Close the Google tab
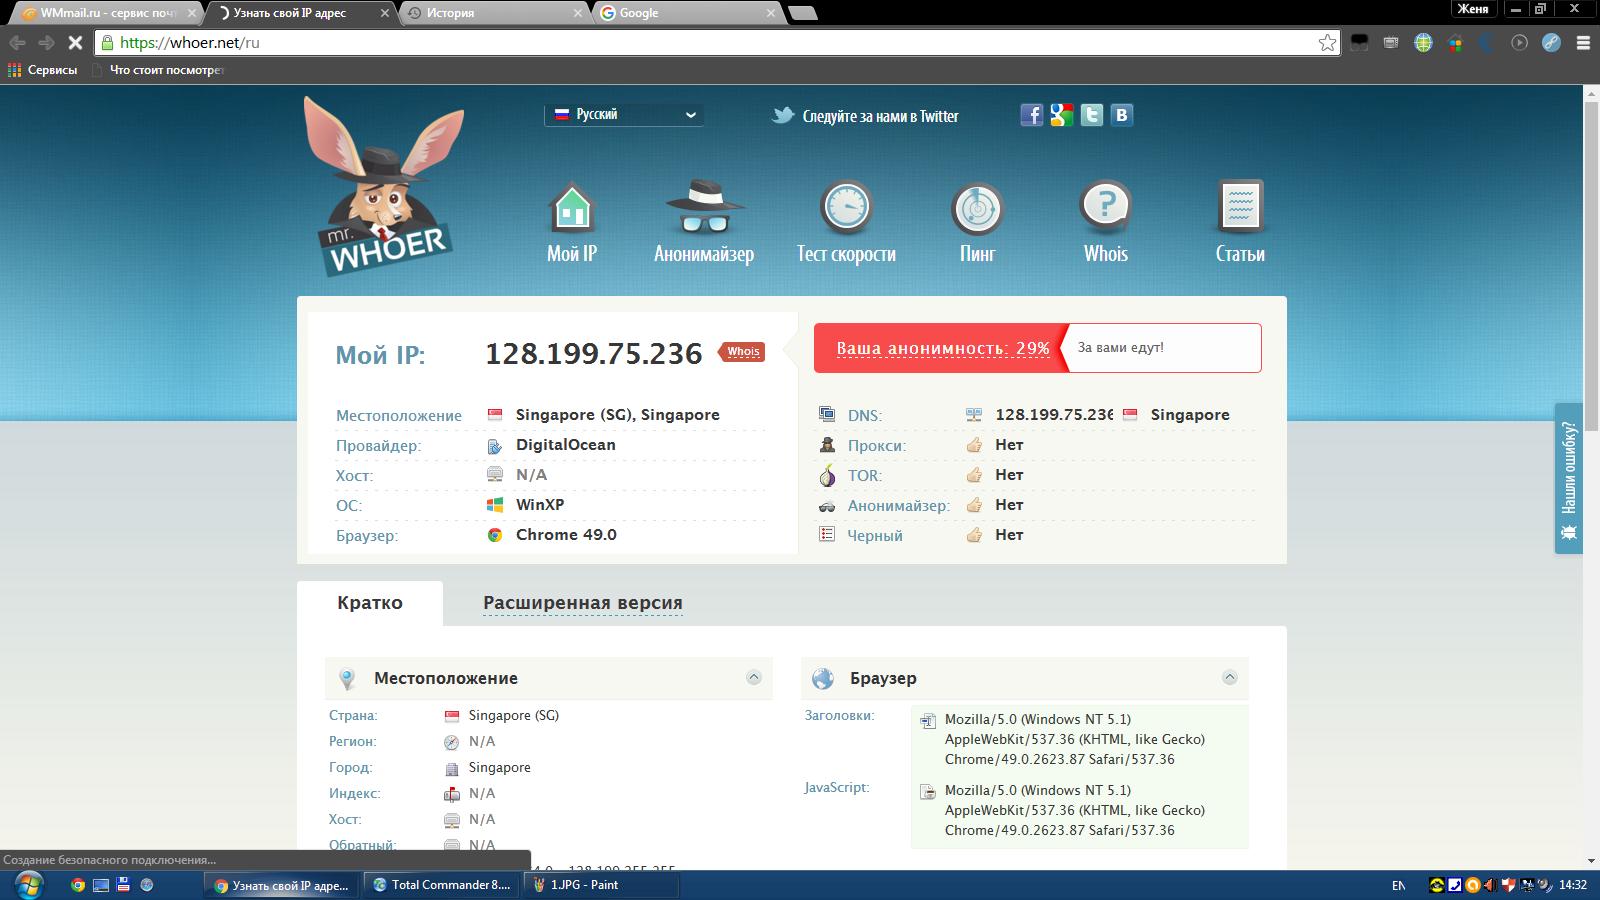The width and height of the screenshot is (1600, 900). coord(771,13)
